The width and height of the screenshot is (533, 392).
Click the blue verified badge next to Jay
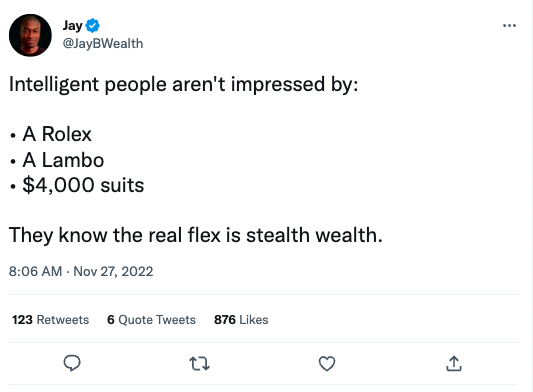point(92,25)
